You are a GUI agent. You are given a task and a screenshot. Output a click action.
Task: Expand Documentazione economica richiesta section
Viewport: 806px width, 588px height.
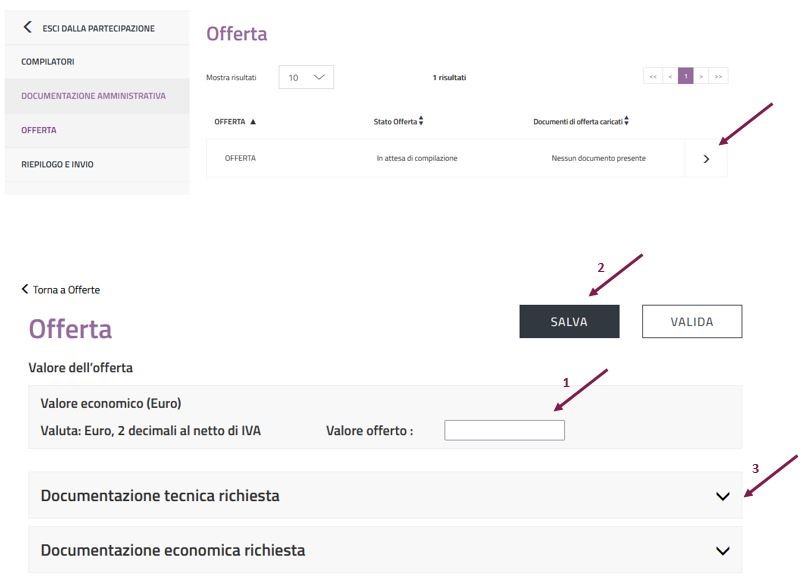723,550
